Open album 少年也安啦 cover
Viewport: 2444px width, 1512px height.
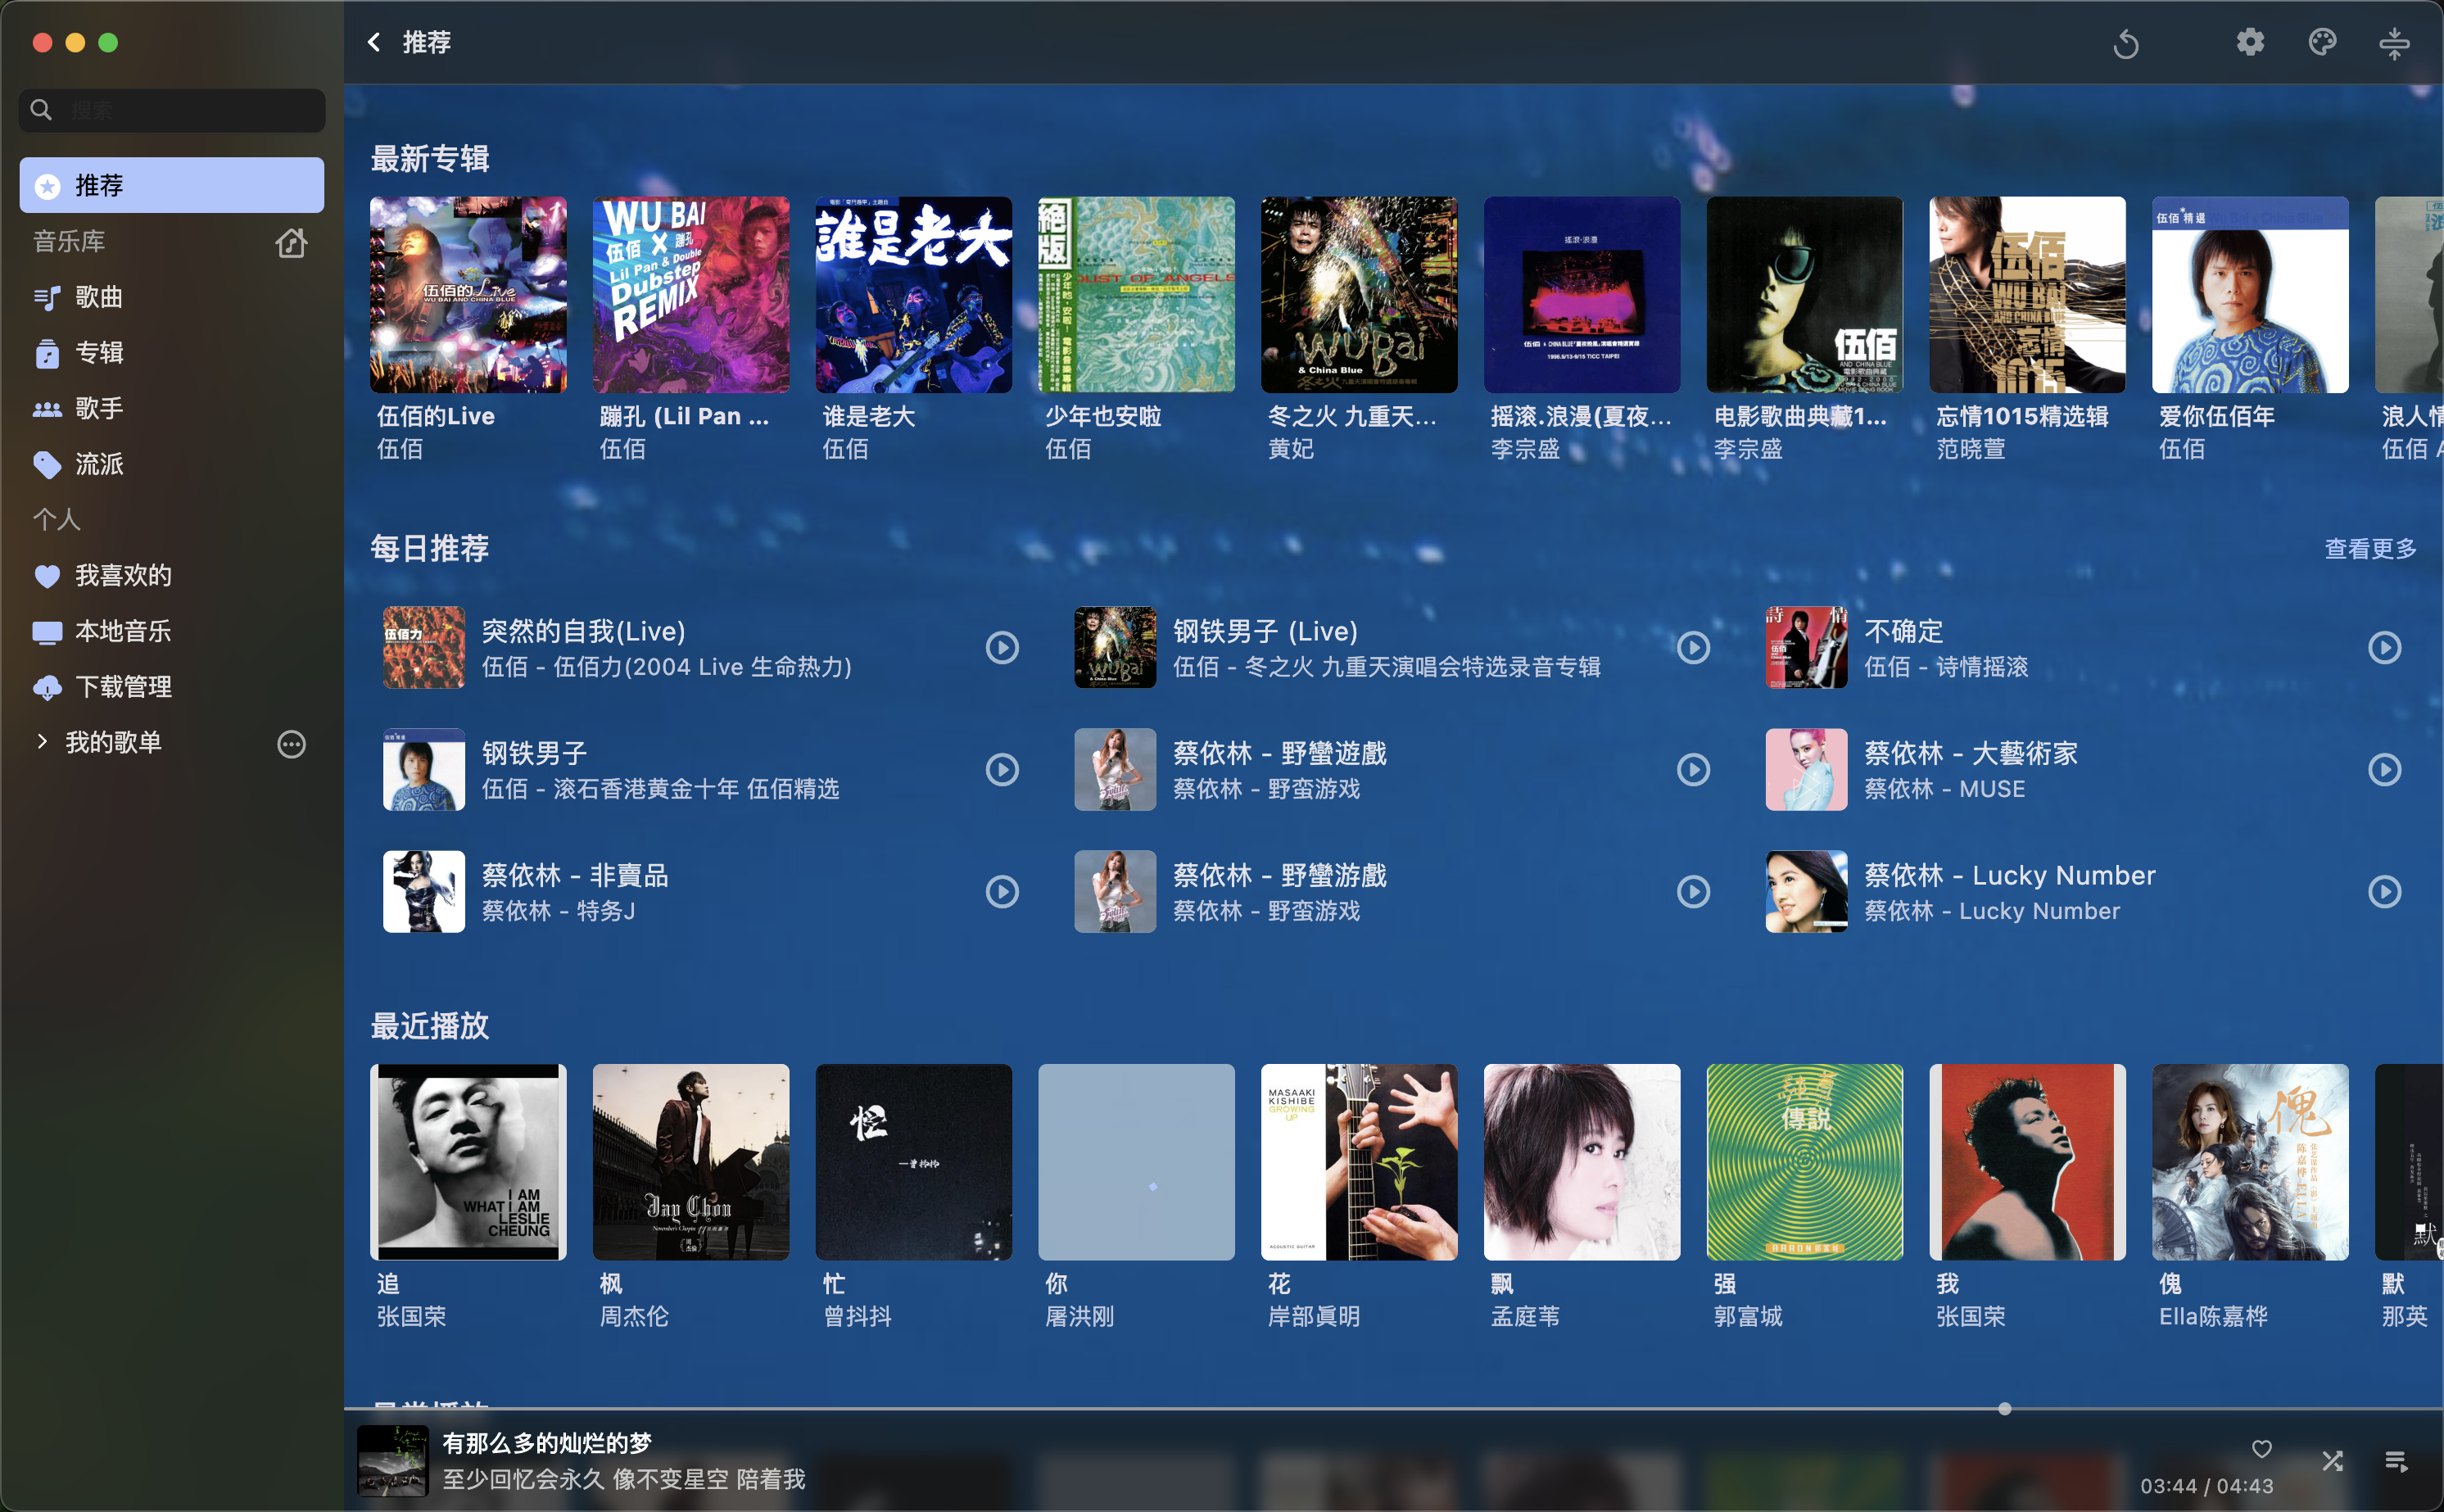click(1137, 295)
